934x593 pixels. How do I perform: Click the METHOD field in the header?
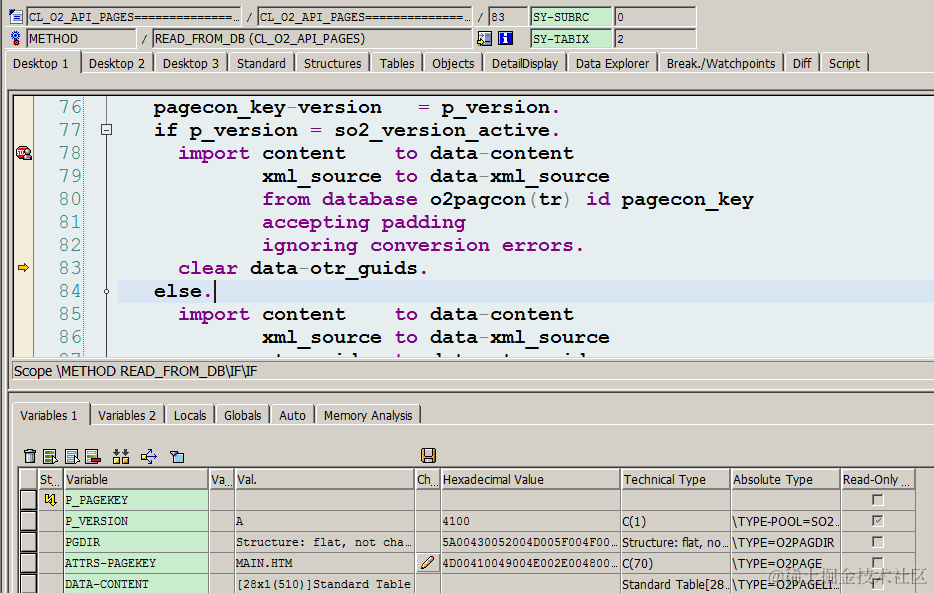[x=82, y=39]
